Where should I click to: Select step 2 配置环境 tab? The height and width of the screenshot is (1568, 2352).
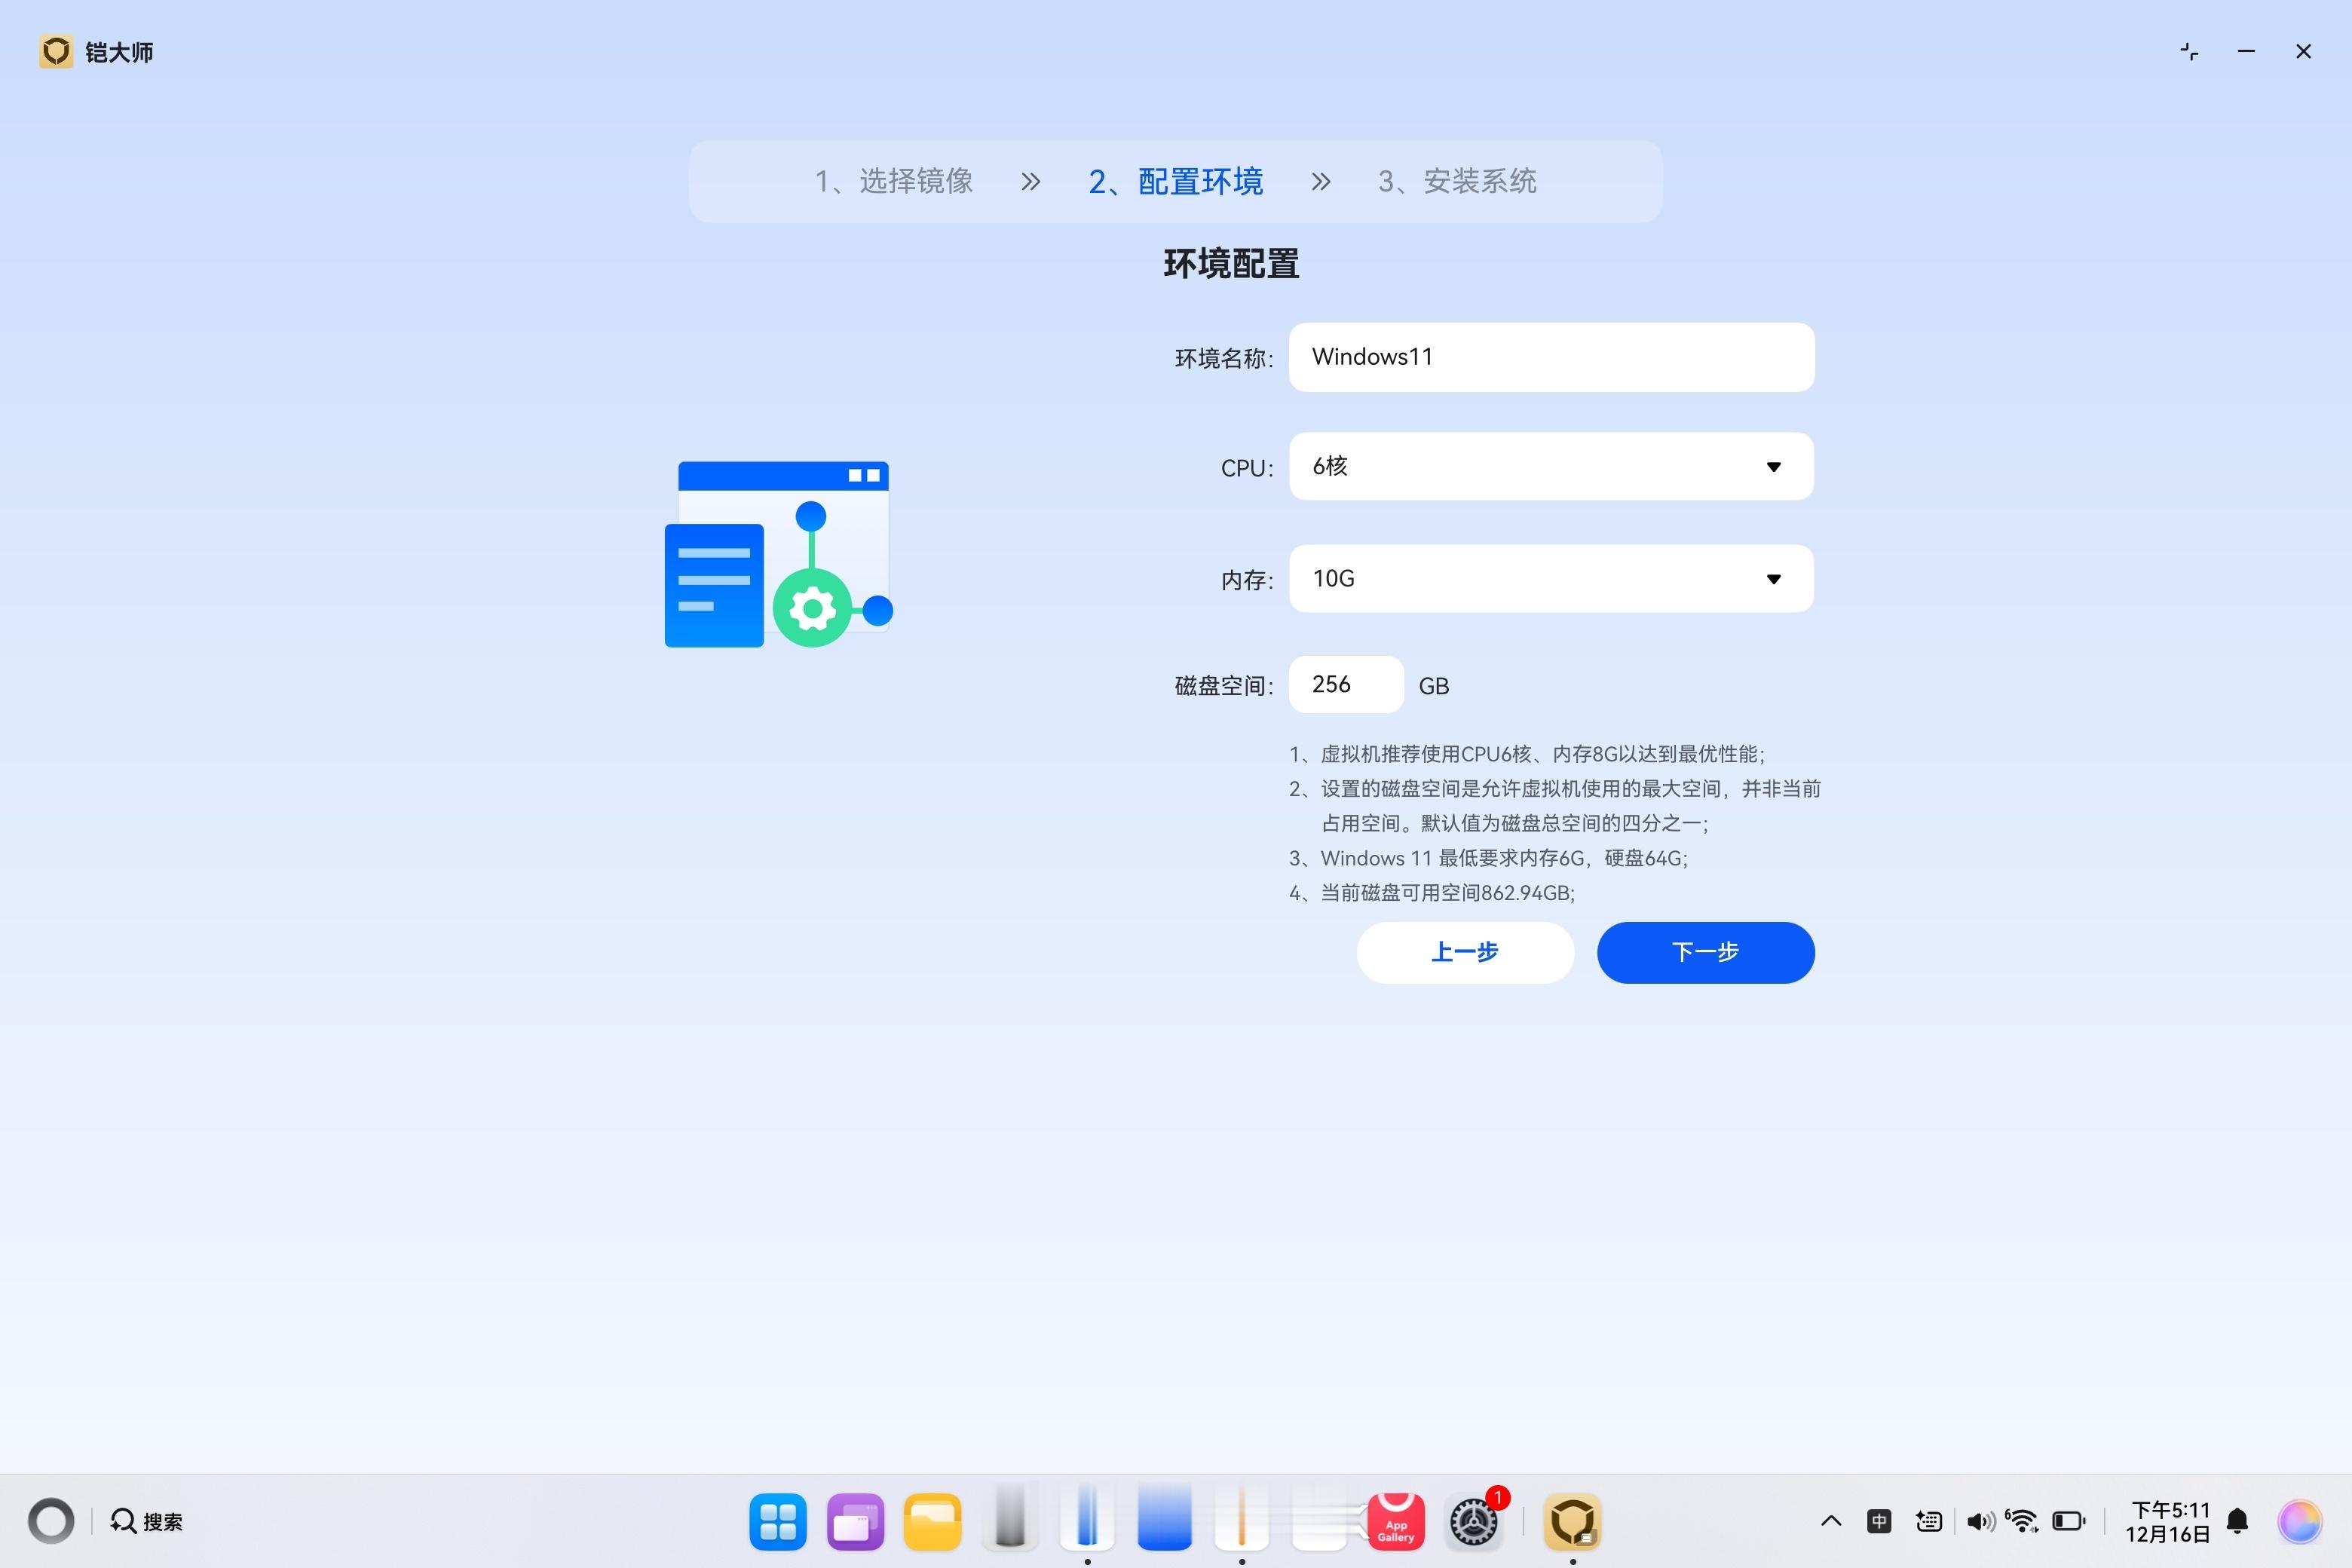[x=1175, y=181]
